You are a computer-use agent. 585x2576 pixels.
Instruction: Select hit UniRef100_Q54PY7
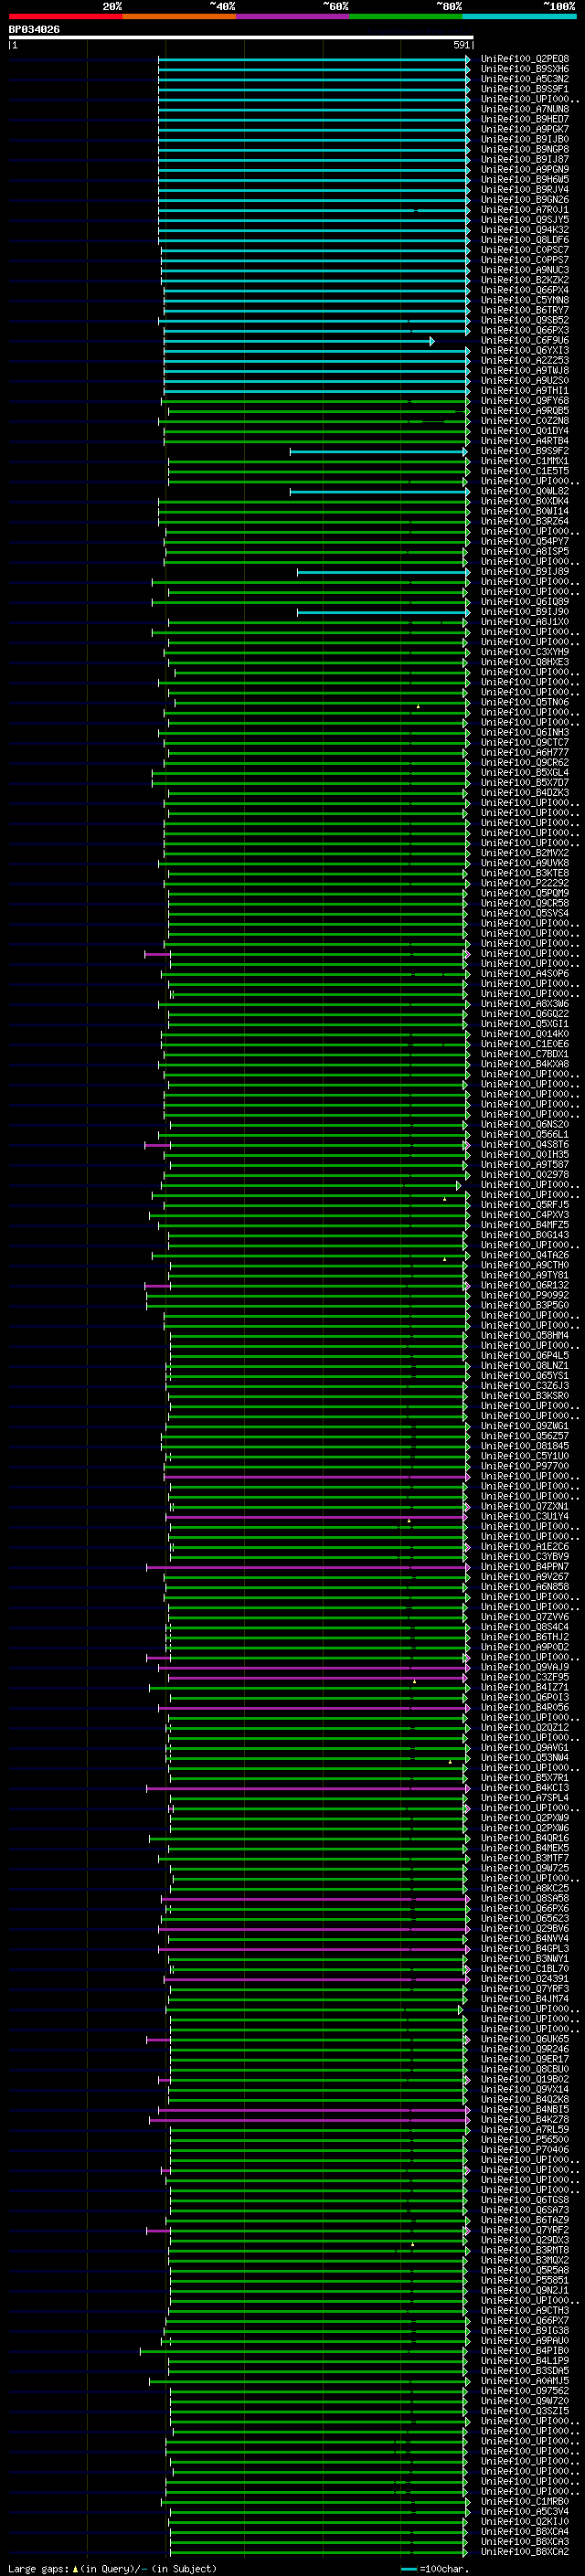tap(525, 542)
